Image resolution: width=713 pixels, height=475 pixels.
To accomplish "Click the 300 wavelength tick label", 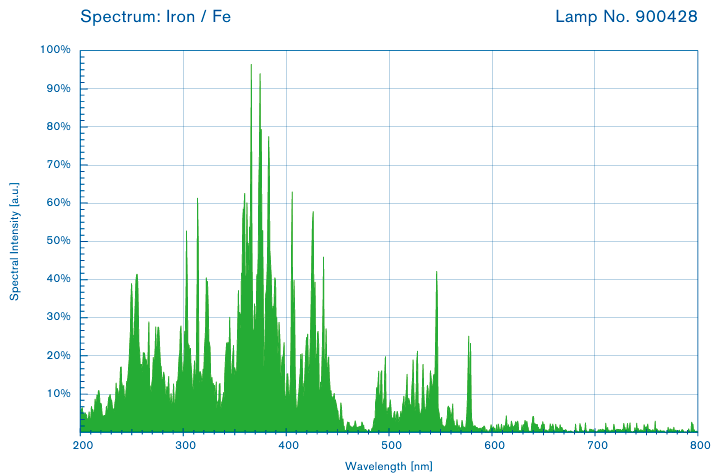I will tap(186, 445).
